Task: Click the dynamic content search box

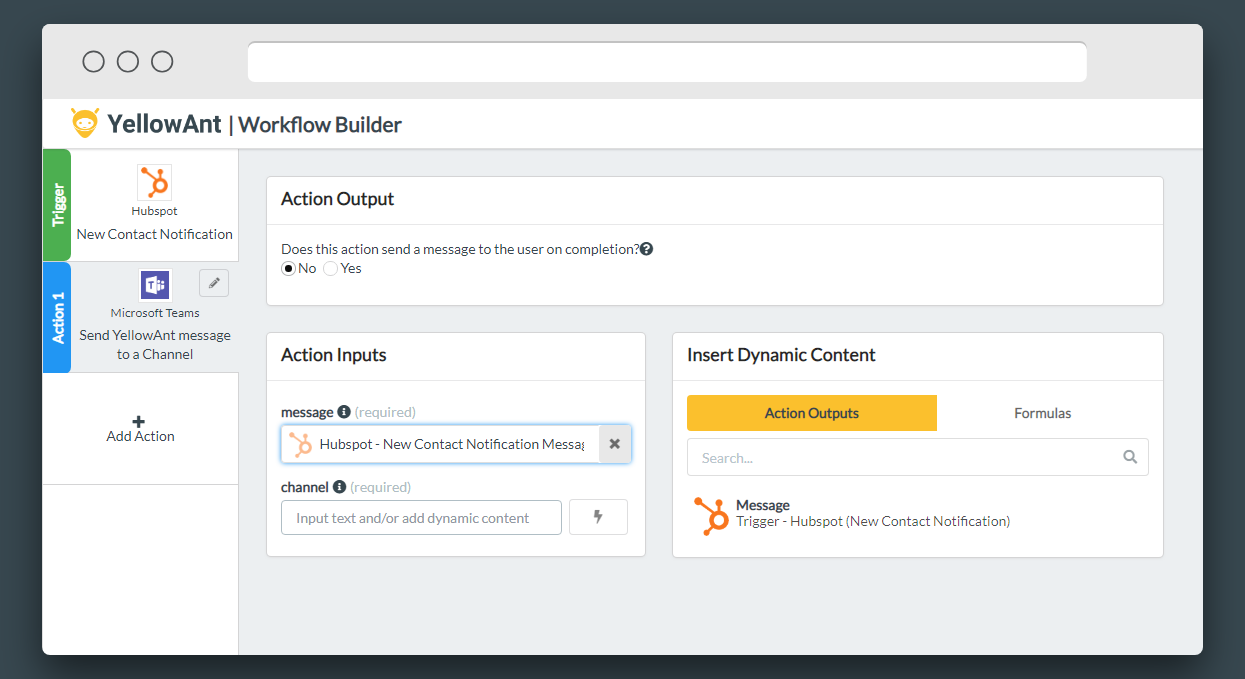Action: pyautogui.click(x=900, y=456)
